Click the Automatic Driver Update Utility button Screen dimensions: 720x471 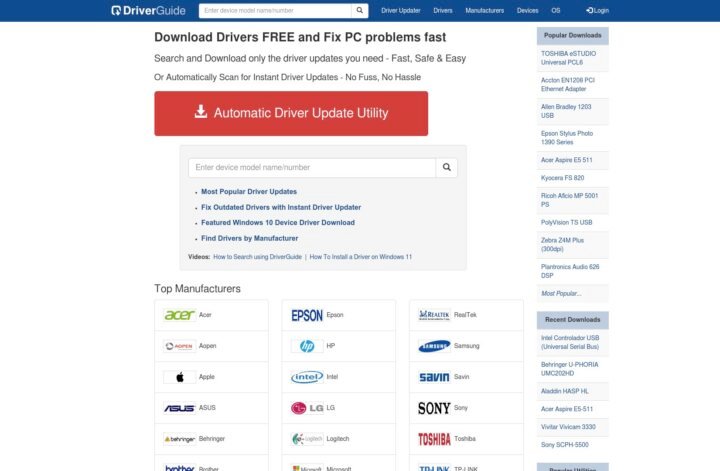tap(291, 113)
